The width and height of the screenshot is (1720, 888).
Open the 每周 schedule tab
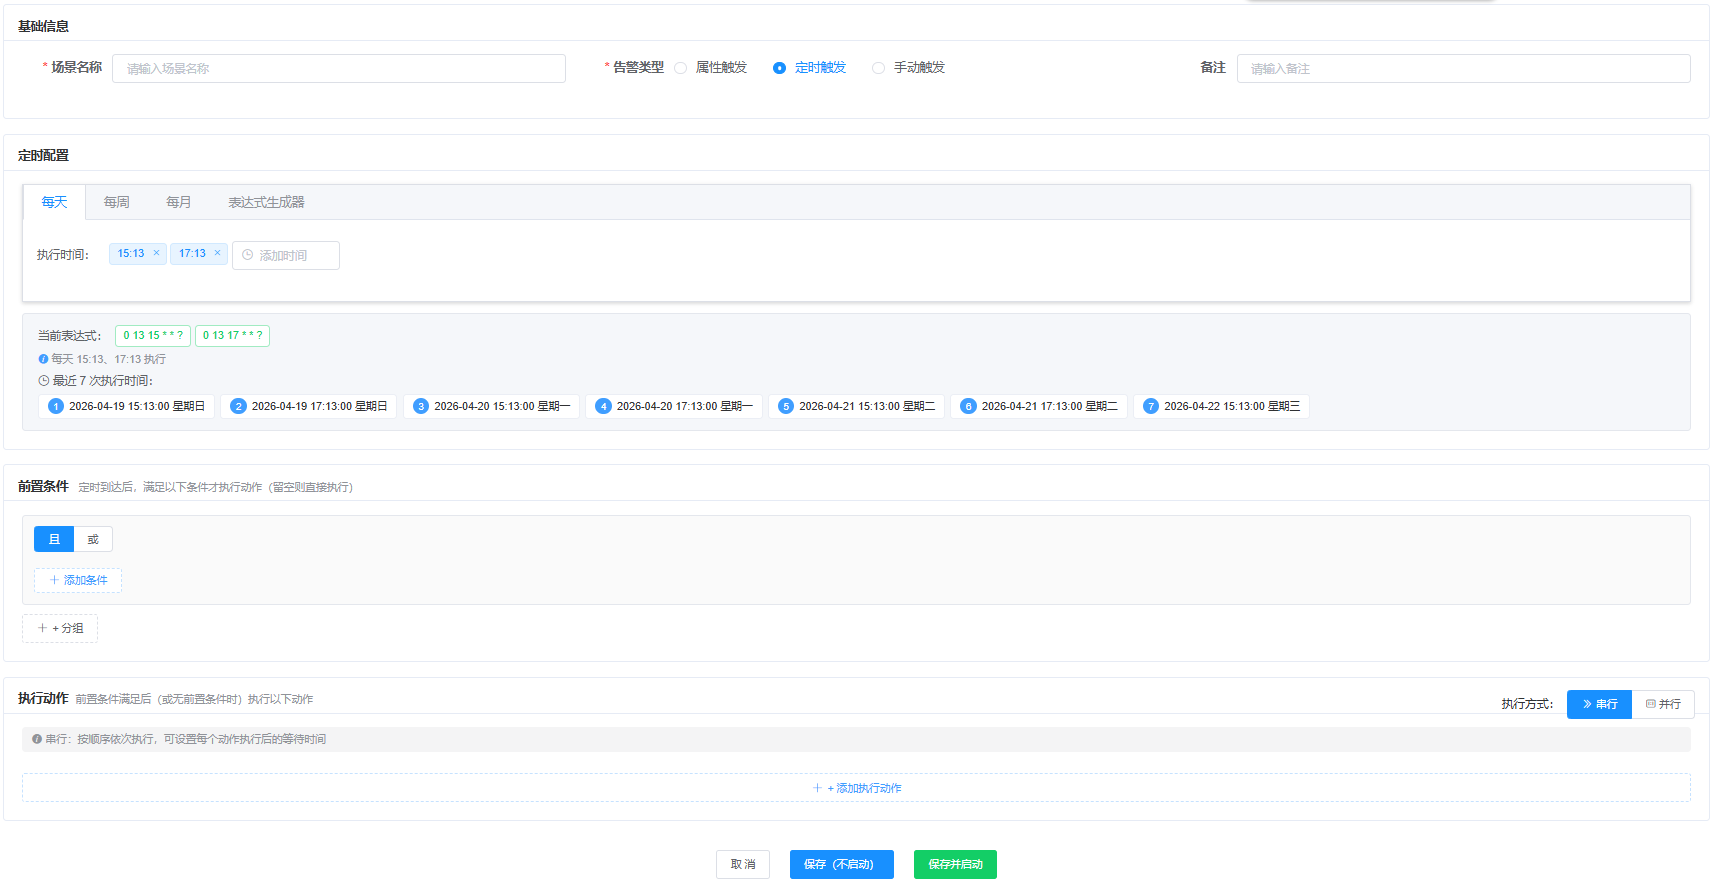116,202
